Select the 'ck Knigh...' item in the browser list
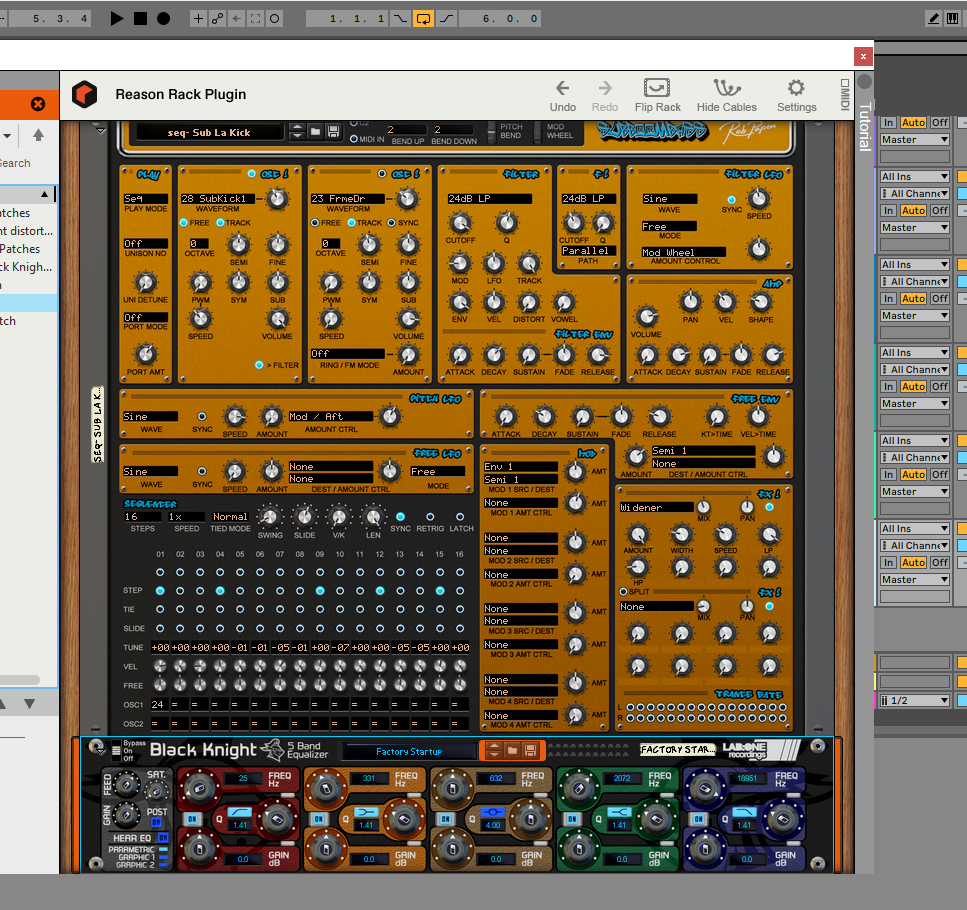 click(27, 267)
